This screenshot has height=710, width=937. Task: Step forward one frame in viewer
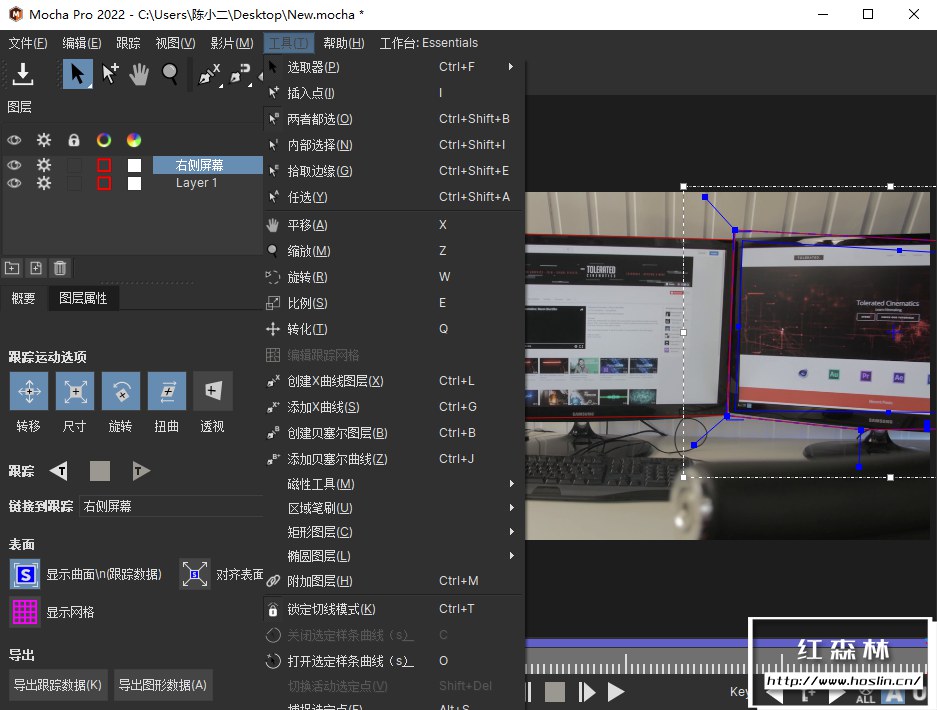(586, 692)
